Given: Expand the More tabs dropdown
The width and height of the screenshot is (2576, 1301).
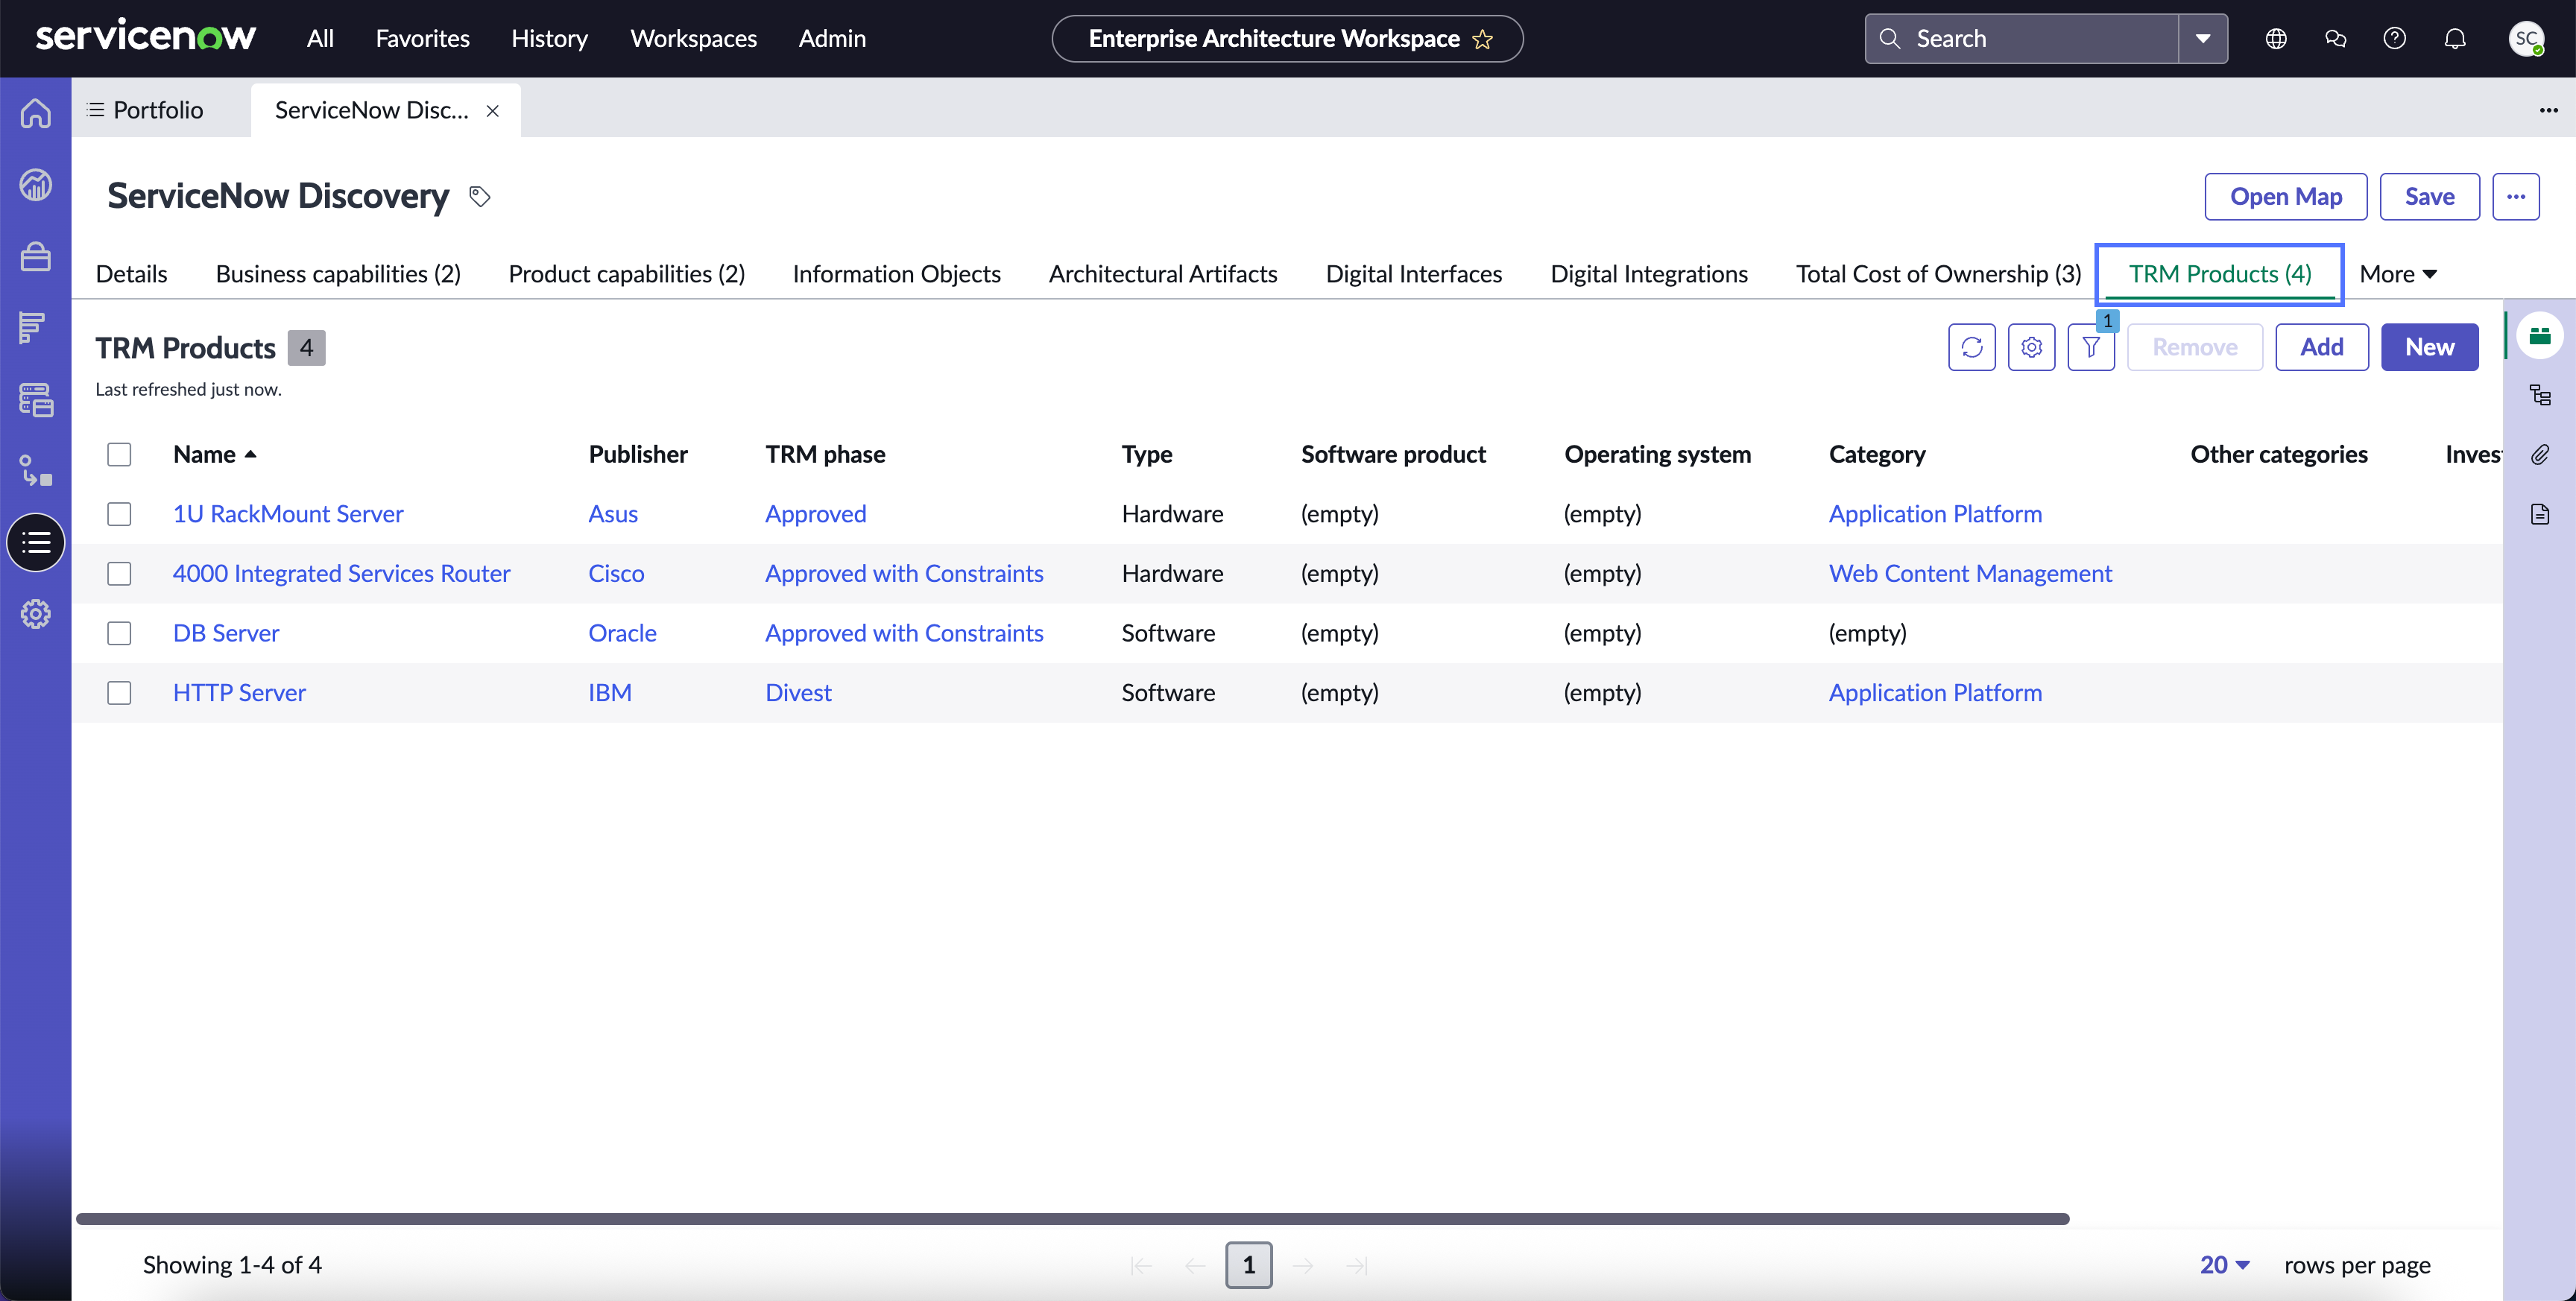Looking at the screenshot, I should (2398, 274).
